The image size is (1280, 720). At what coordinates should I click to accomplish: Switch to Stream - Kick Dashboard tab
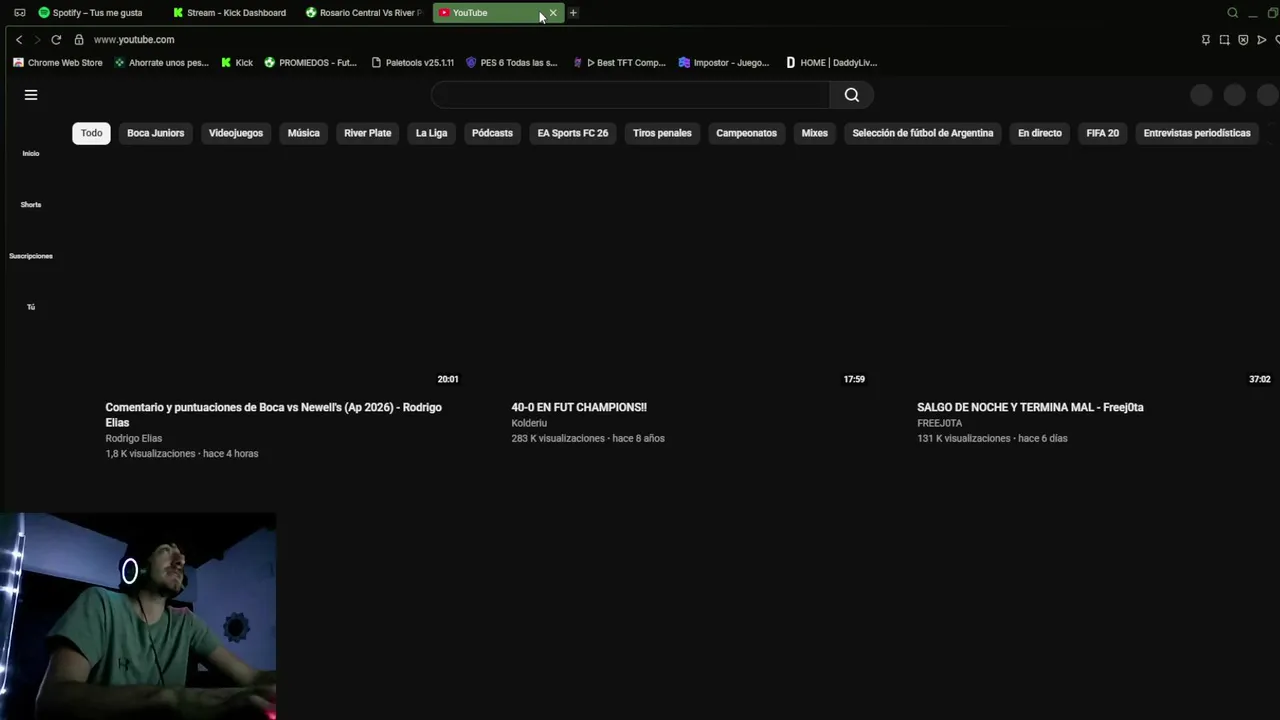click(231, 13)
